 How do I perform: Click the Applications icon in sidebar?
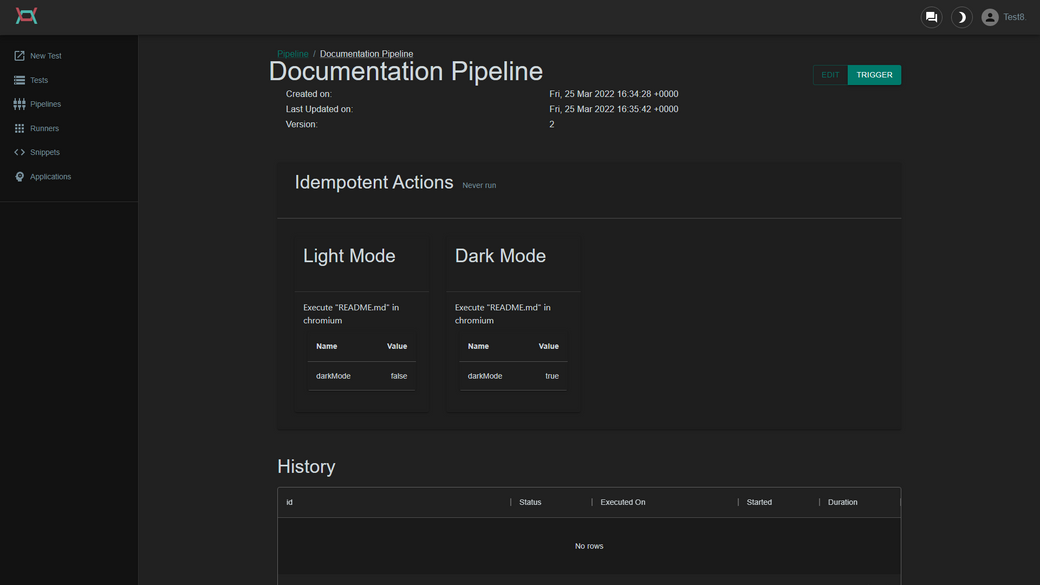tap(19, 177)
